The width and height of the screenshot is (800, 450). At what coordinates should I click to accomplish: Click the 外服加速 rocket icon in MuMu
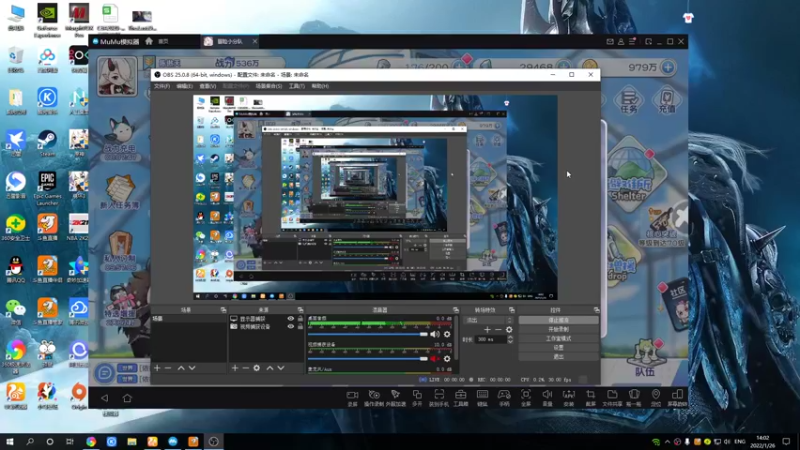click(395, 398)
